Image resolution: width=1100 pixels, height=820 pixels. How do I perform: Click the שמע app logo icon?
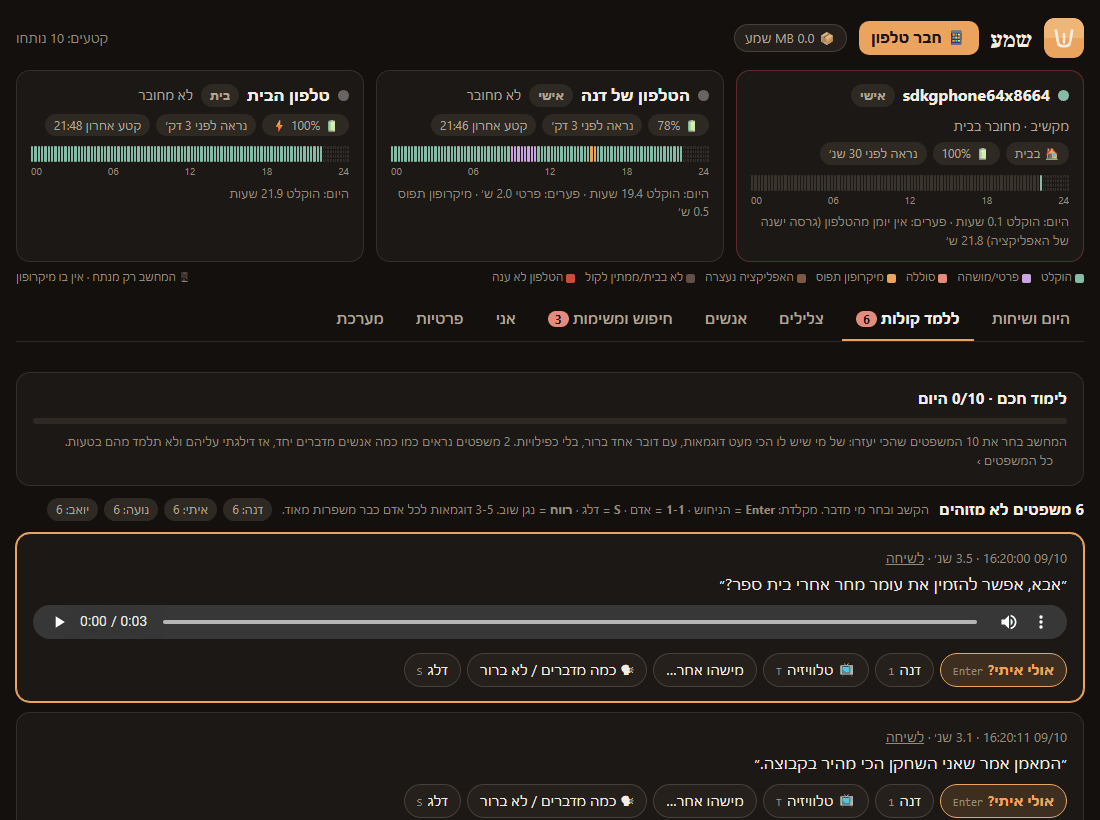[x=1064, y=38]
